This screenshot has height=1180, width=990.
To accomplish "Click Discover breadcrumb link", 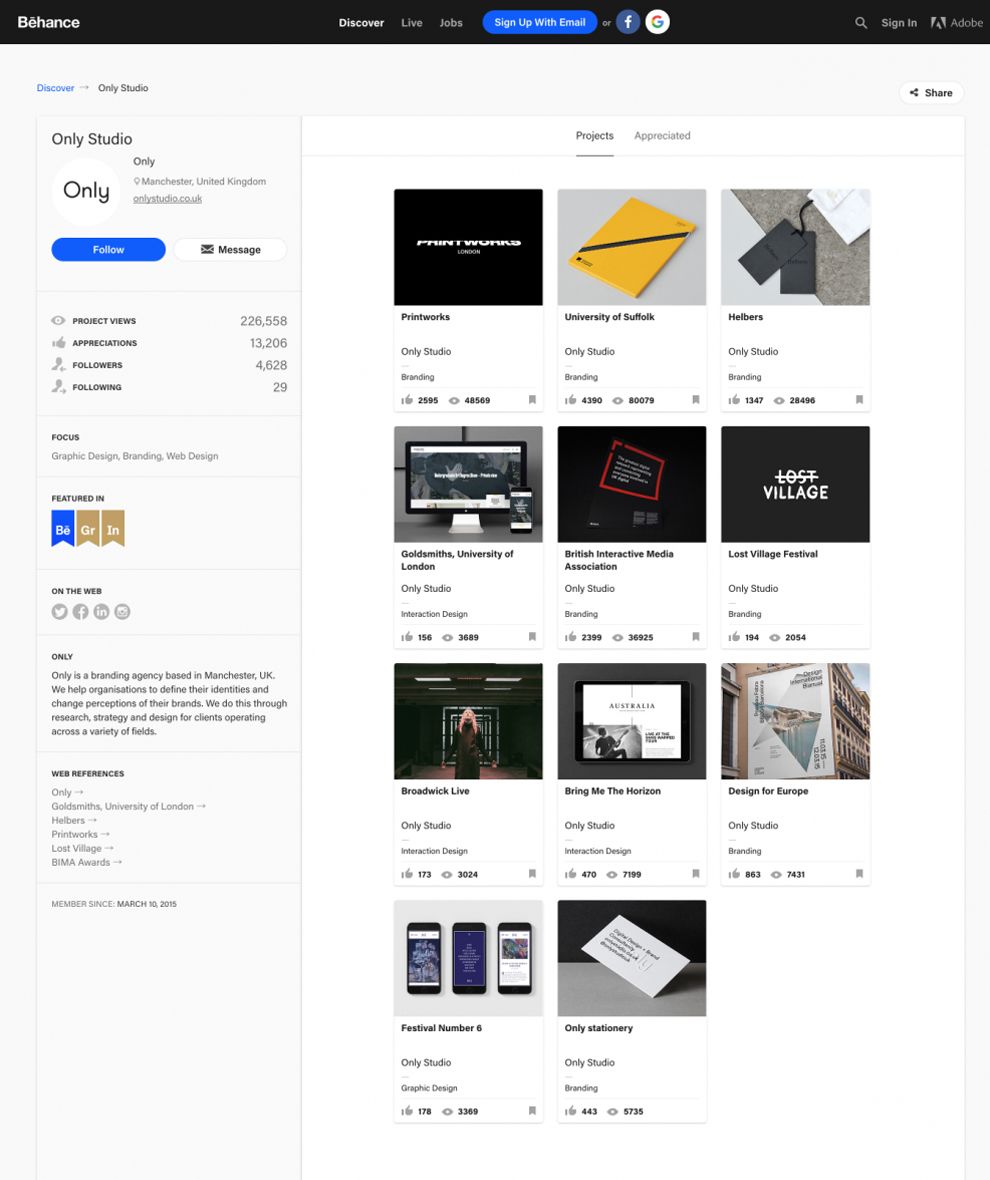I will 56,88.
